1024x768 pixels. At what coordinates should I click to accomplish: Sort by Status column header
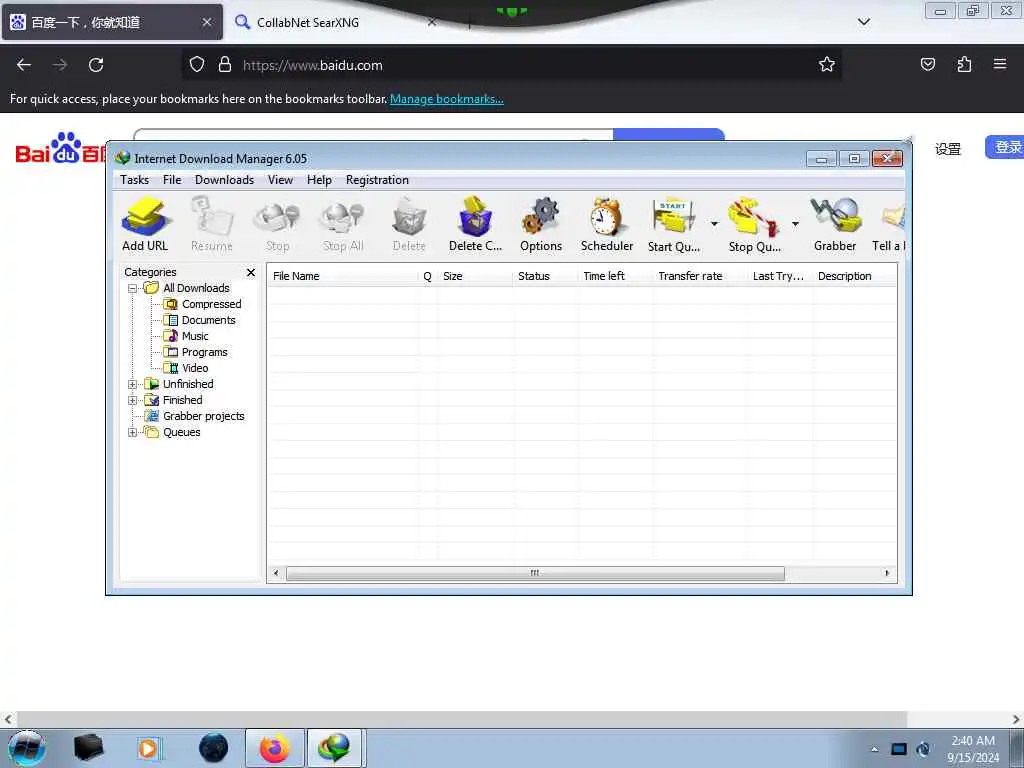coord(545,276)
